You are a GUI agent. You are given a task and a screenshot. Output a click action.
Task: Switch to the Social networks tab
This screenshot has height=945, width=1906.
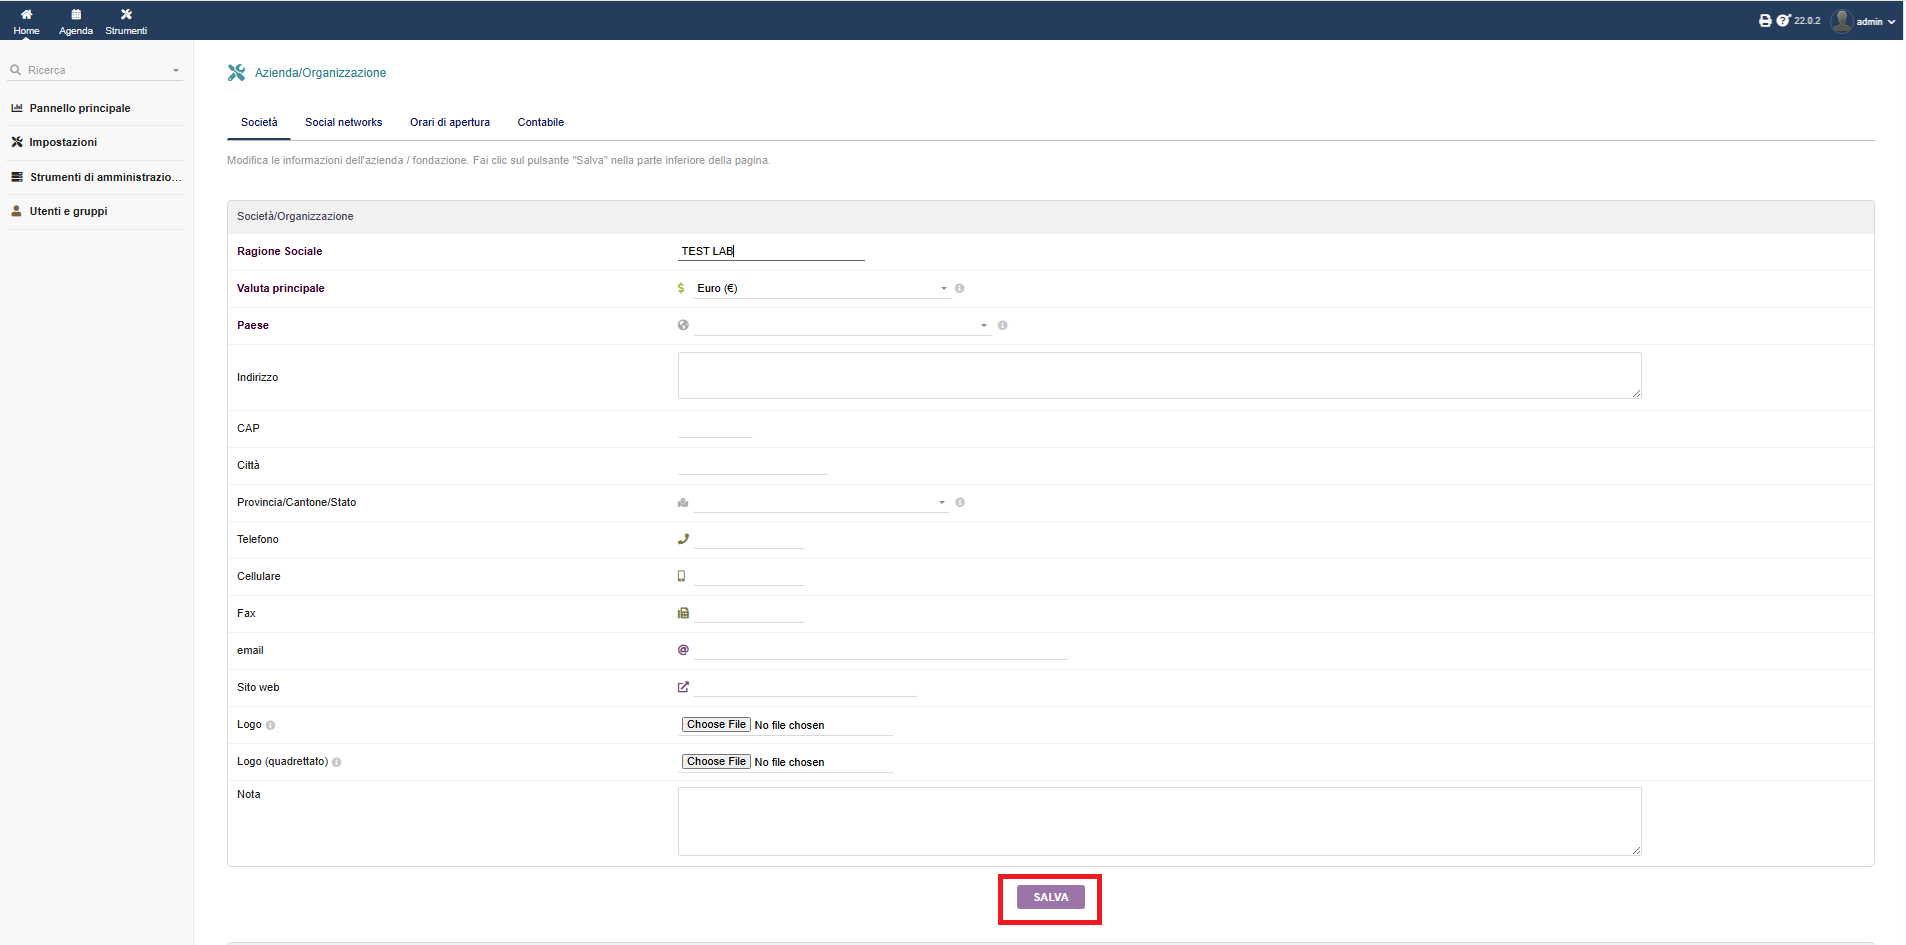pyautogui.click(x=343, y=123)
